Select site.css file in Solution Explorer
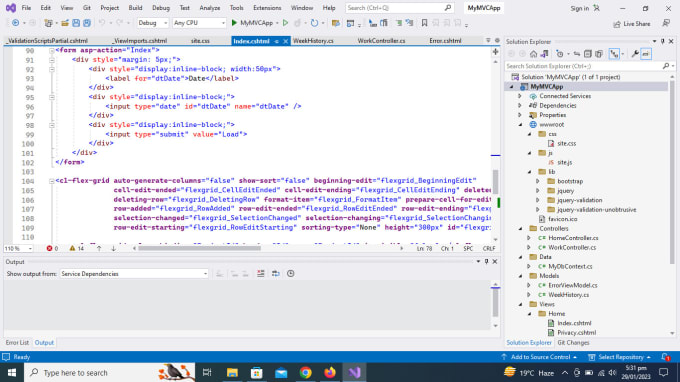The image size is (680, 382). tap(566, 143)
